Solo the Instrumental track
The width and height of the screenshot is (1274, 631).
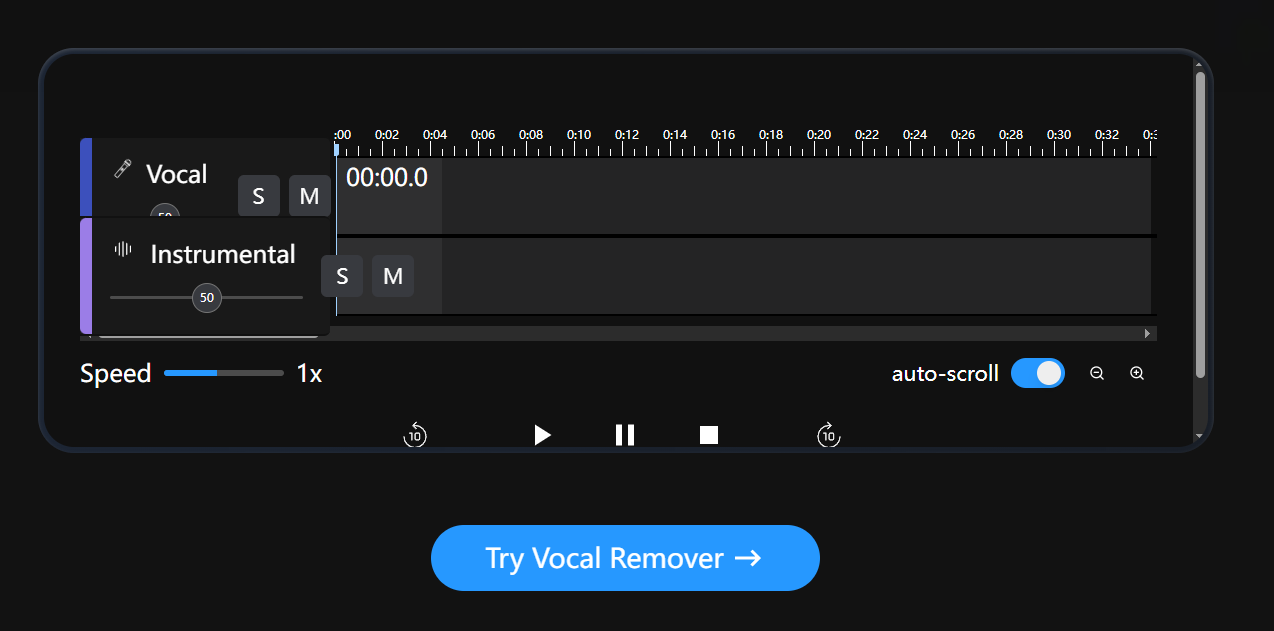[x=342, y=276]
